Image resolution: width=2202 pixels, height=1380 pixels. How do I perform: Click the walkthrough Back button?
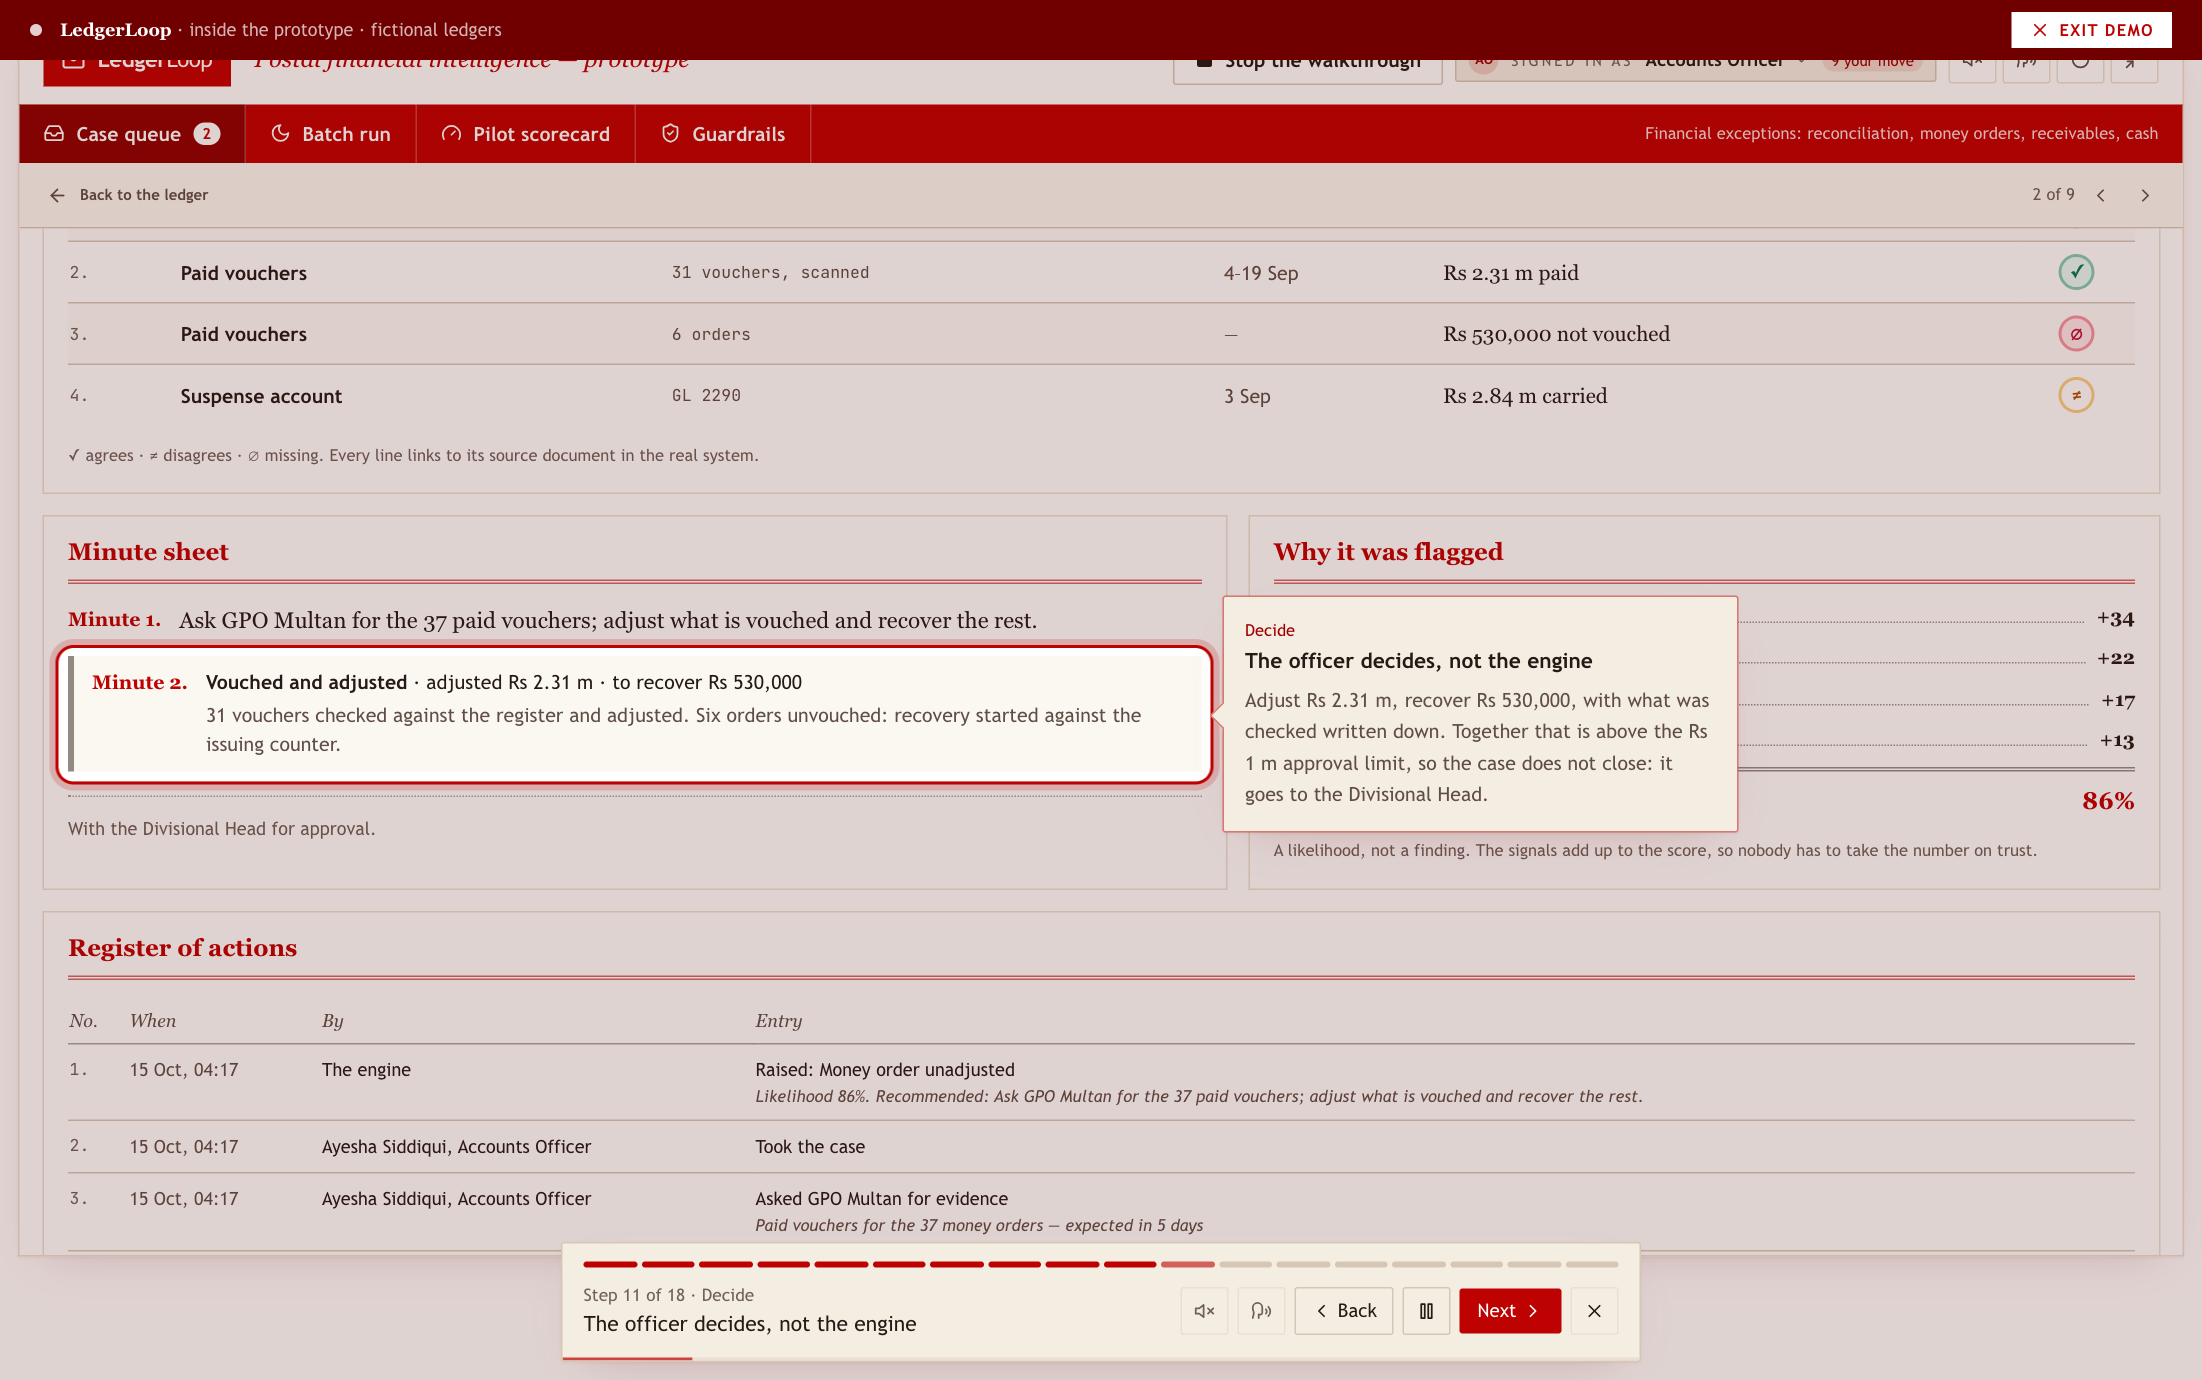(1344, 1310)
